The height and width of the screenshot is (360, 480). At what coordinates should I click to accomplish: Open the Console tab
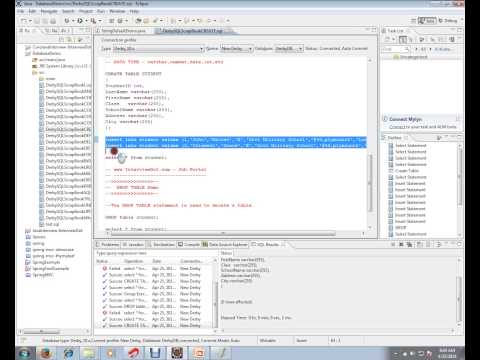(x=189, y=244)
